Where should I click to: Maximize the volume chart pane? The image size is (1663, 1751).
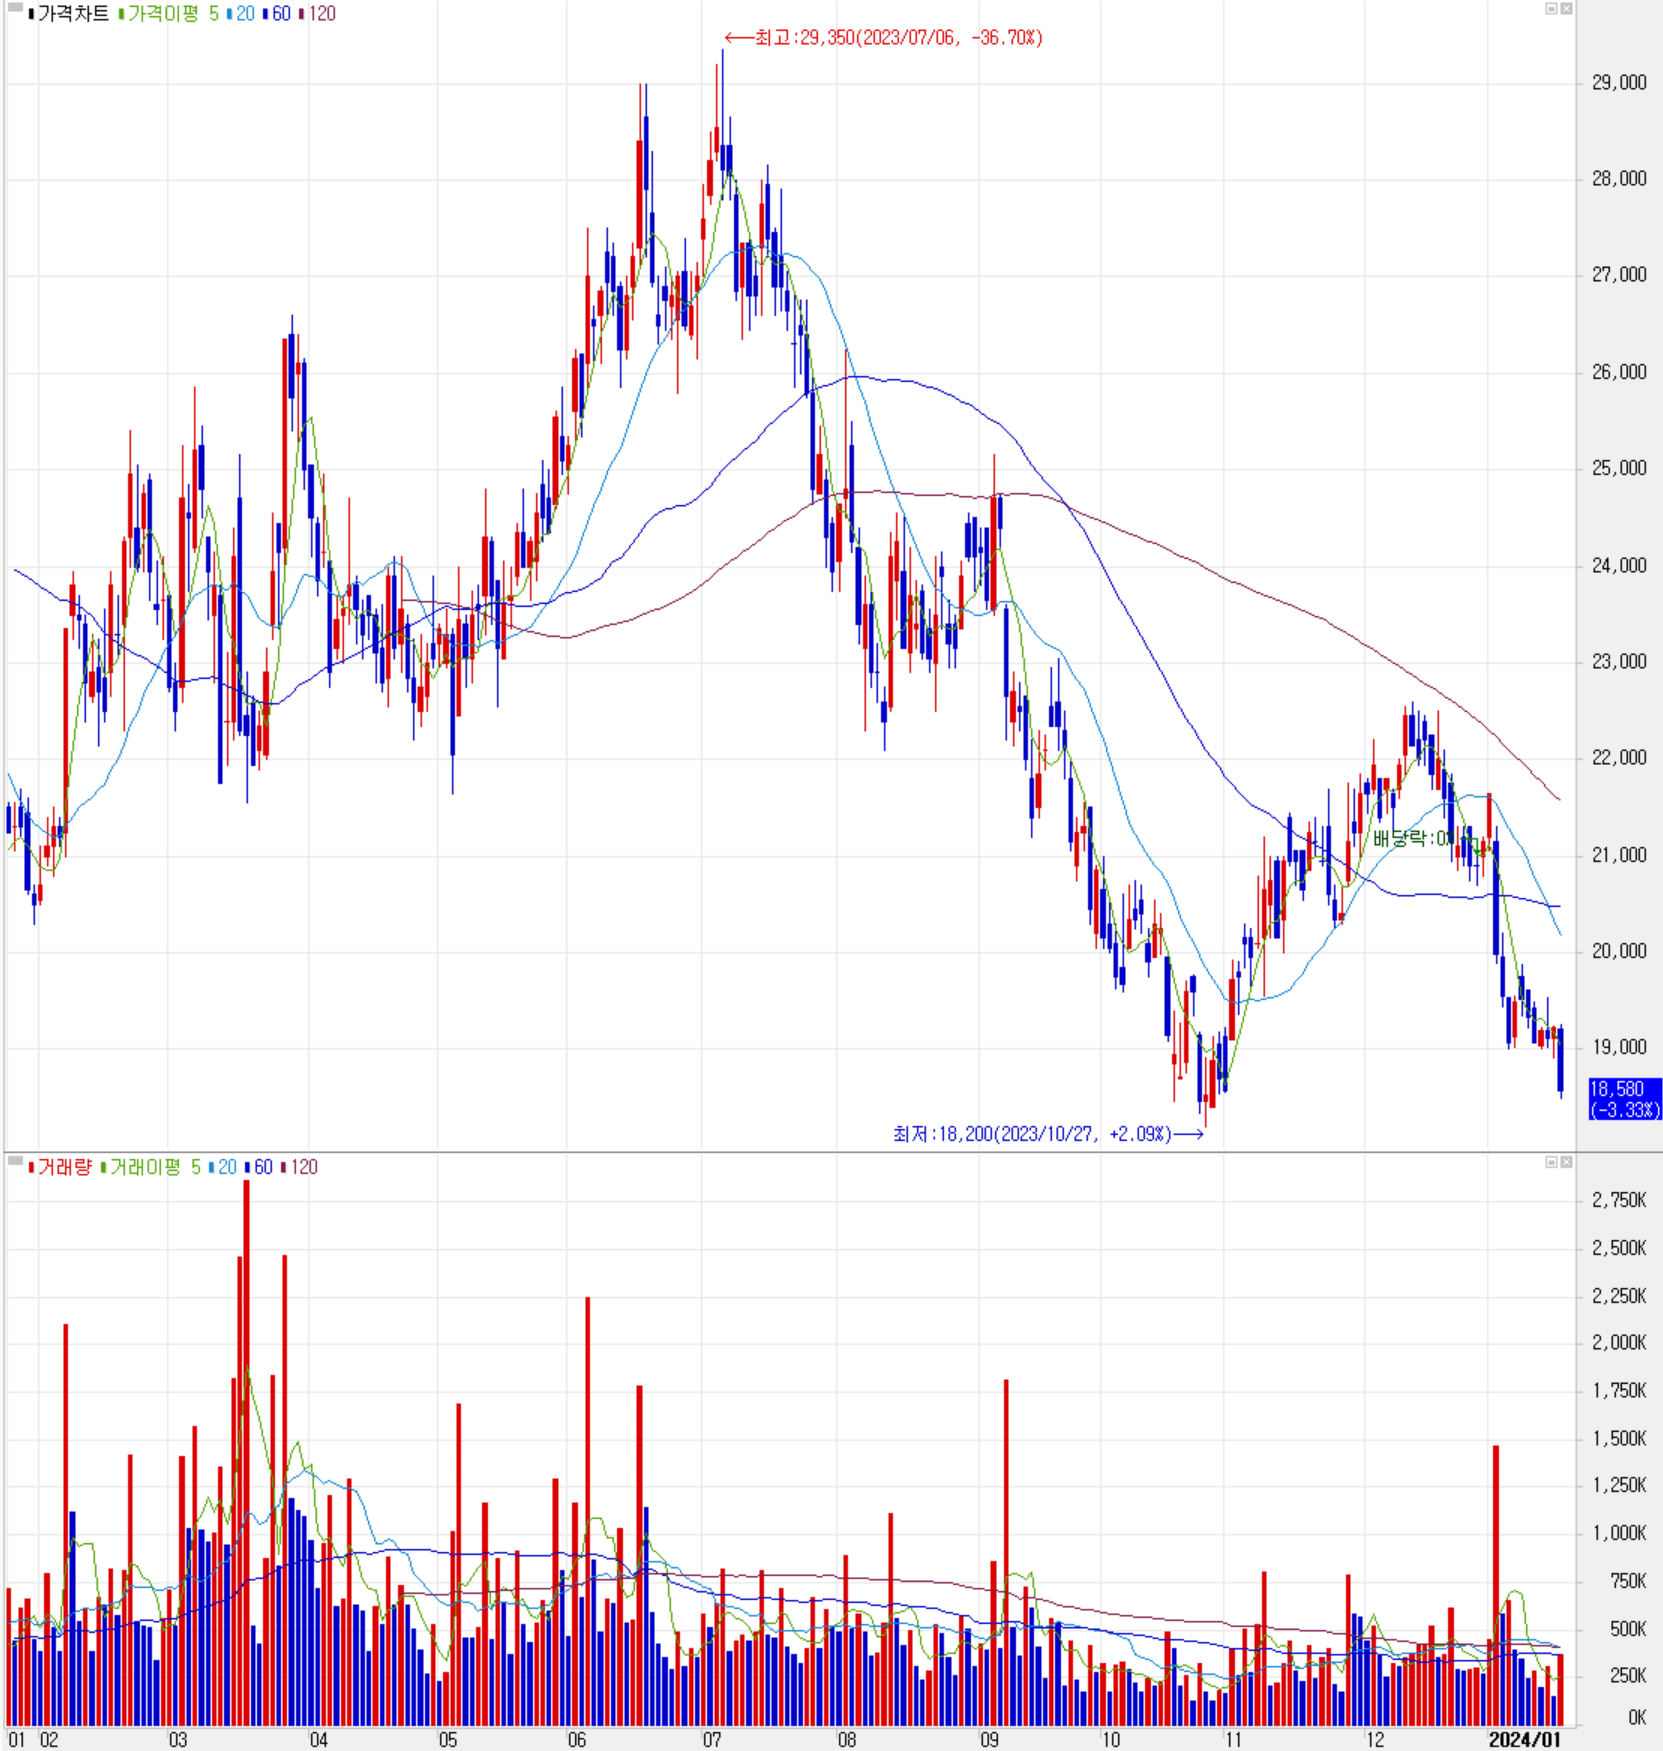click(x=1551, y=1162)
